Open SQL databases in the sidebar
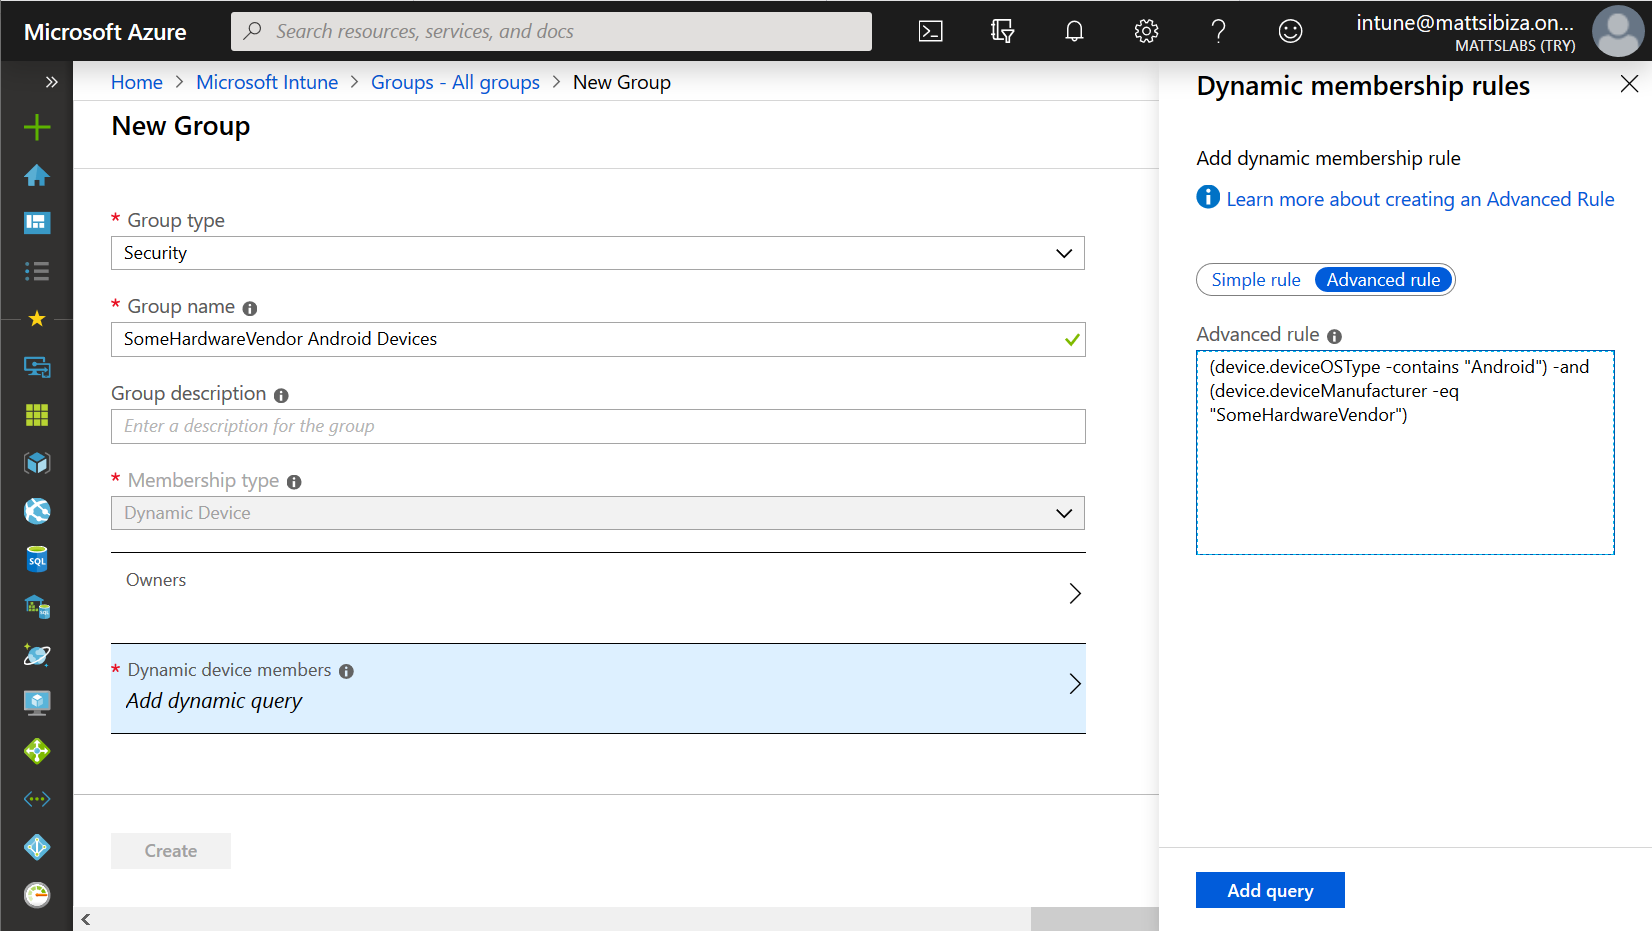This screenshot has height=931, width=1652. click(x=37, y=559)
